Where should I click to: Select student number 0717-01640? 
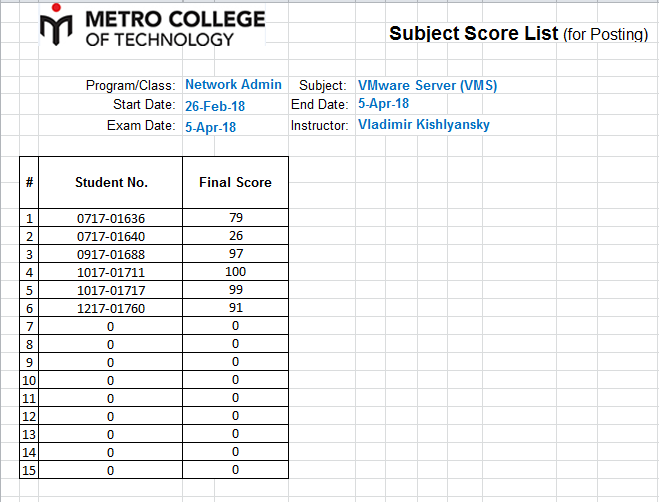coord(111,236)
